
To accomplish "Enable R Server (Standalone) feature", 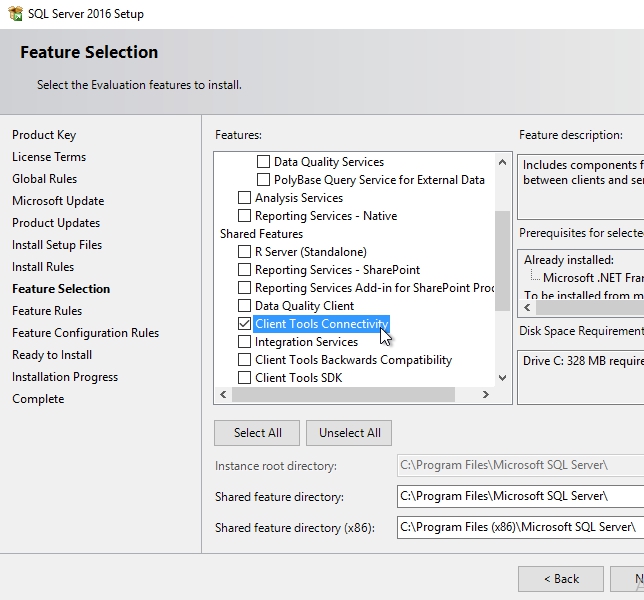I will pos(244,252).
